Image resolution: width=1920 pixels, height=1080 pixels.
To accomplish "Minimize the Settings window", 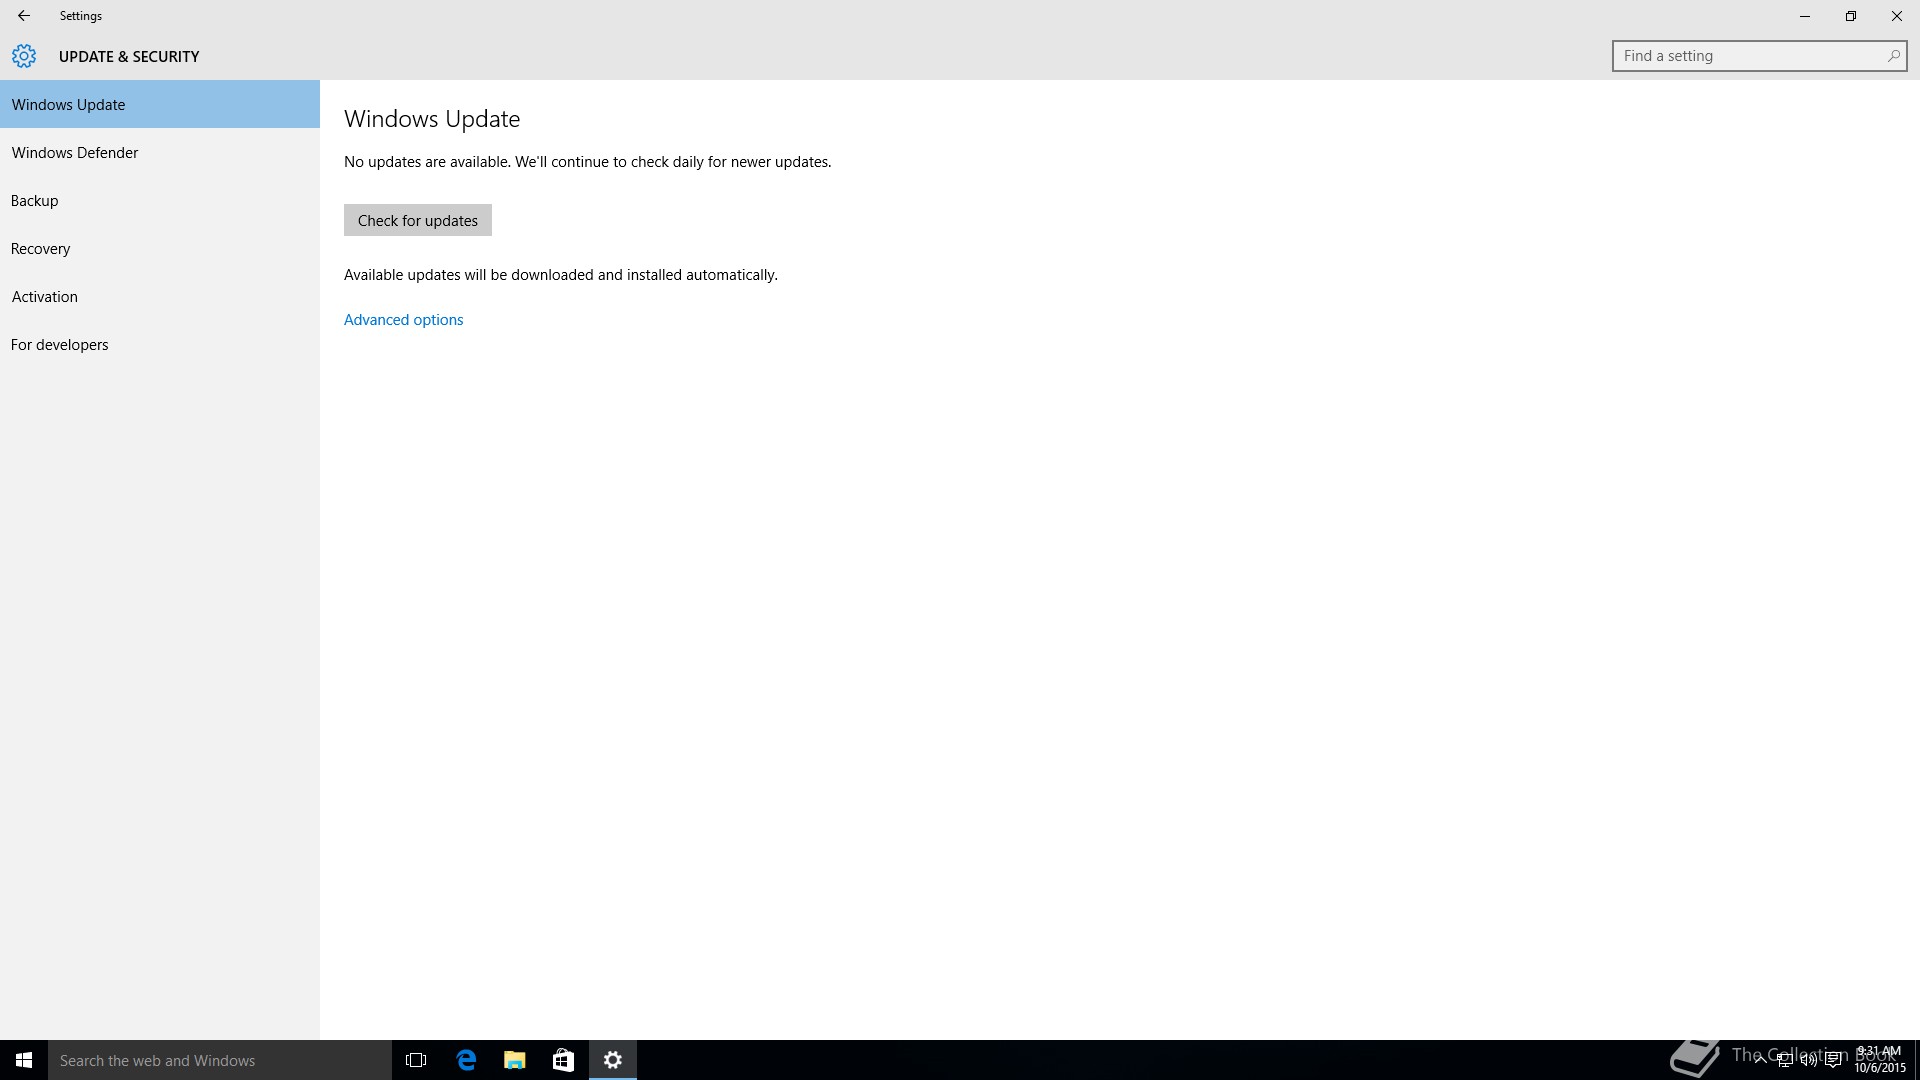I will click(1805, 16).
